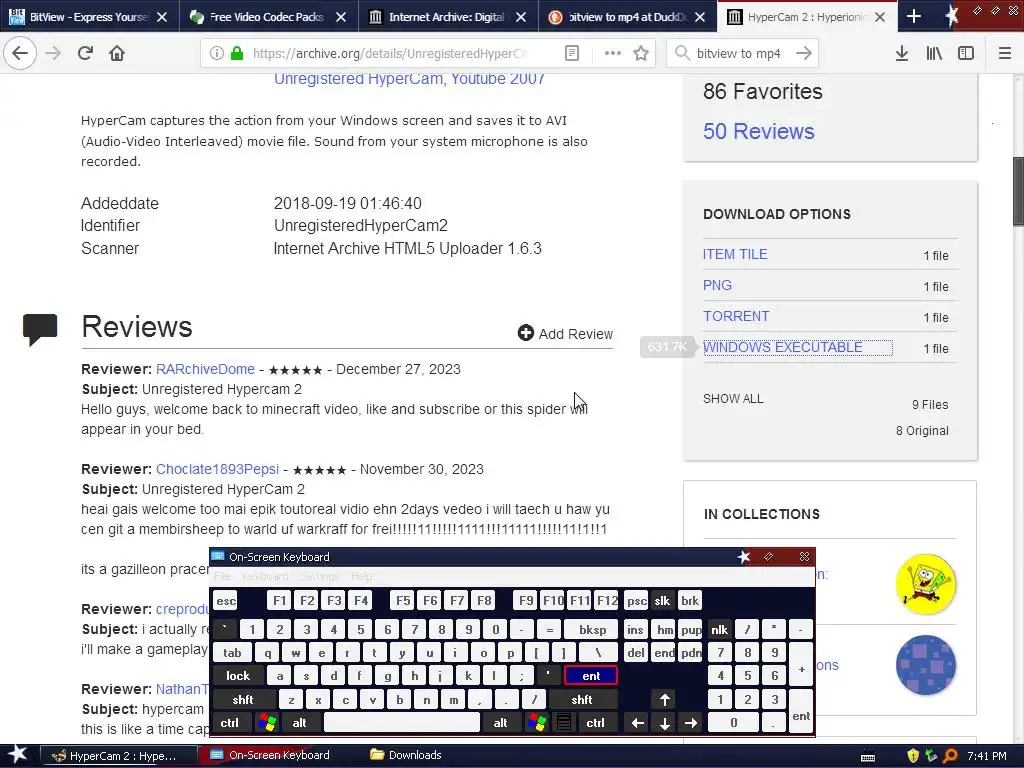Download the WINDOWS EXECUTABLE file
Screen dimensions: 1024x768
pyautogui.click(x=782, y=347)
